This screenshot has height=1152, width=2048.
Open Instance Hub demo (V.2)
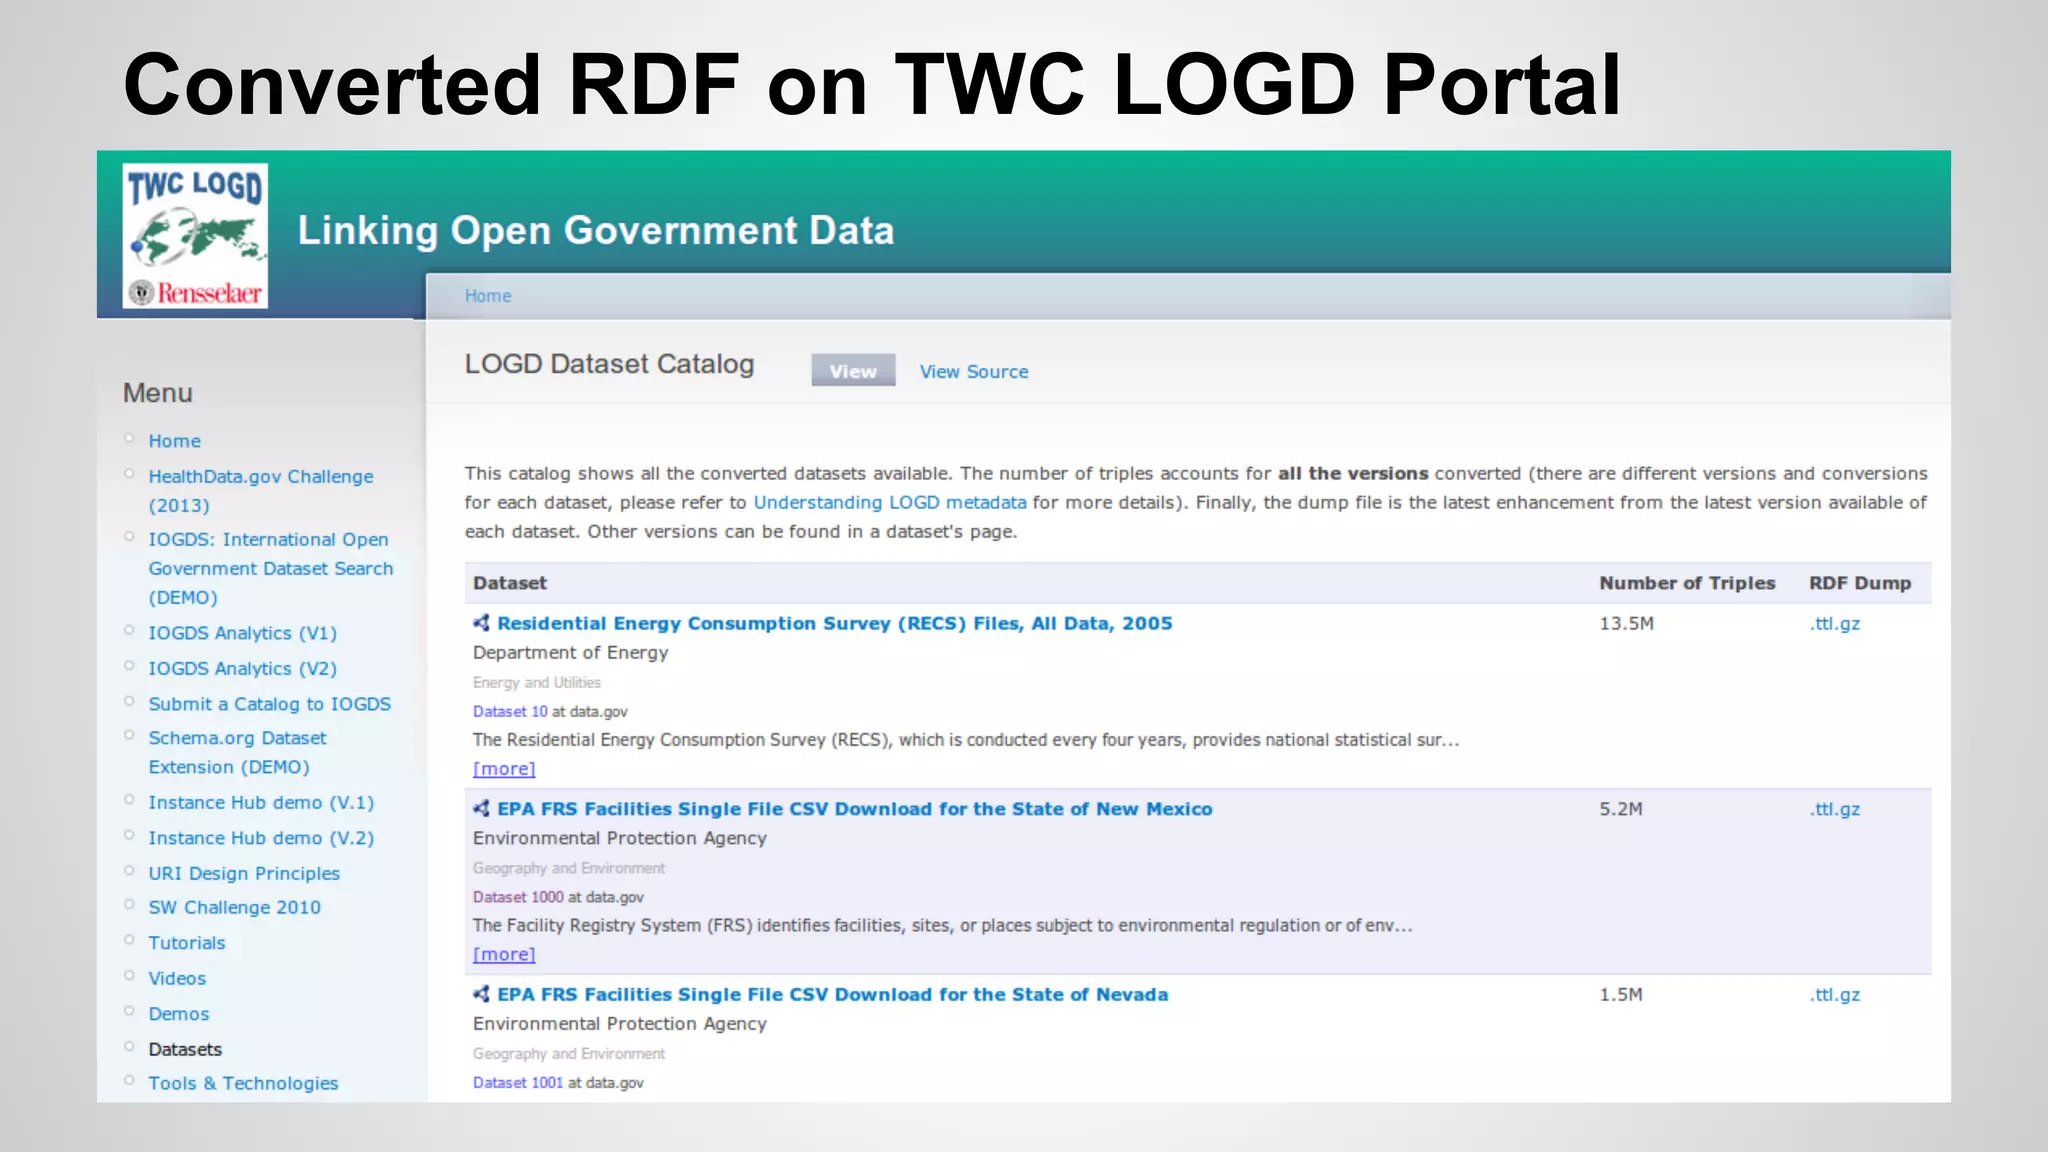pyautogui.click(x=261, y=838)
